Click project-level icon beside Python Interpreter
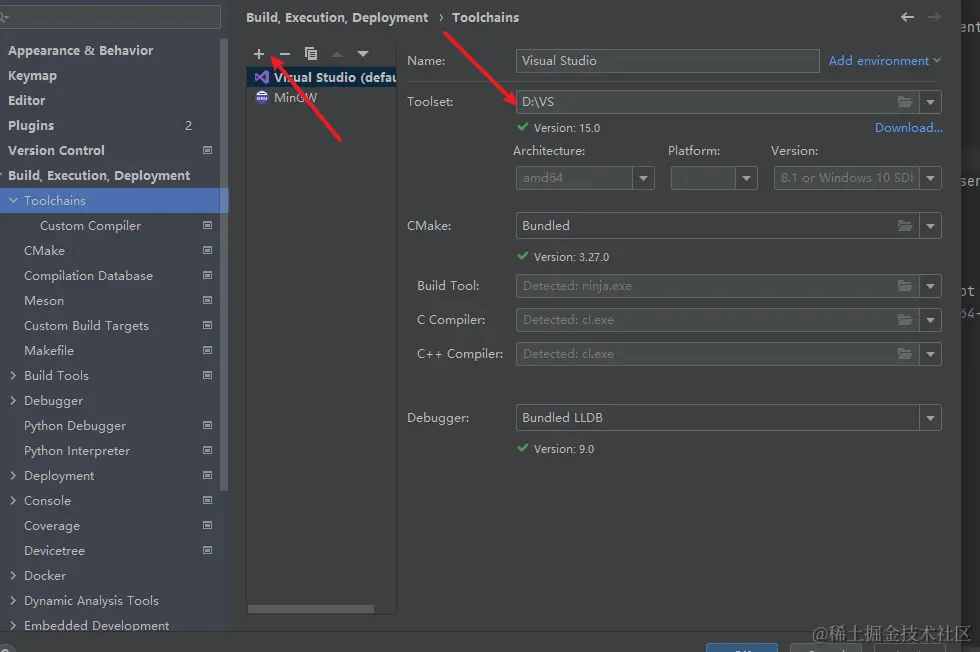Image resolution: width=980 pixels, height=652 pixels. coord(208,450)
